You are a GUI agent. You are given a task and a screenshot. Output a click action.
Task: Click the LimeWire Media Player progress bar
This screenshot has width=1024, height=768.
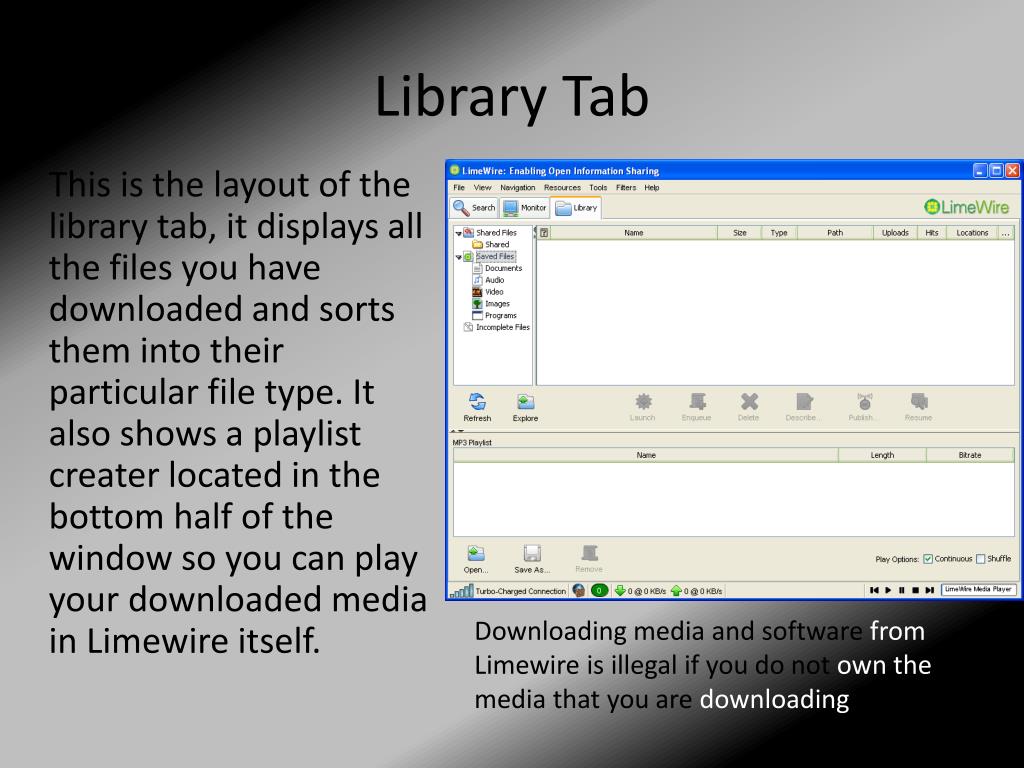[x=979, y=590]
